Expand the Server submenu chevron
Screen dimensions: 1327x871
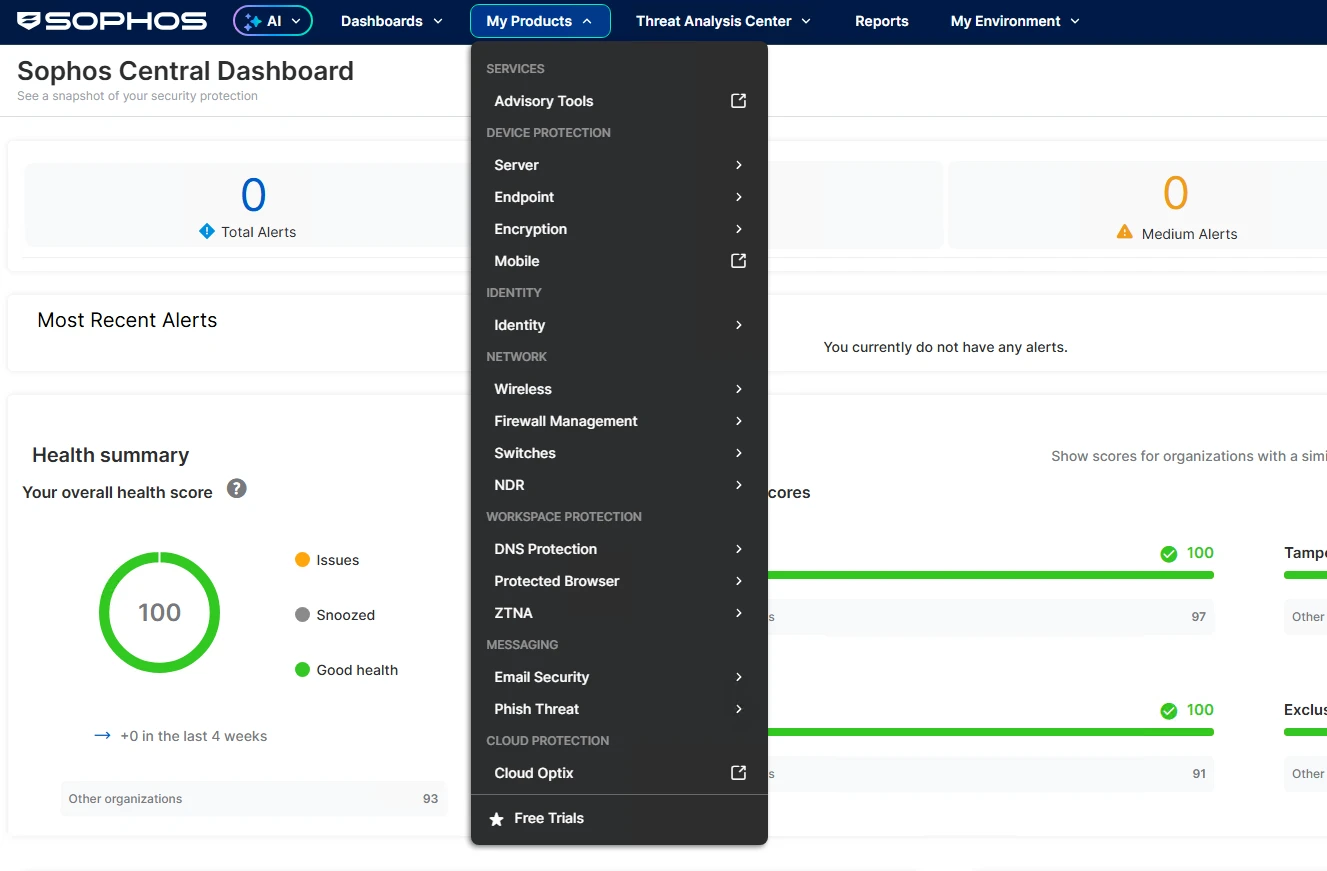739,165
